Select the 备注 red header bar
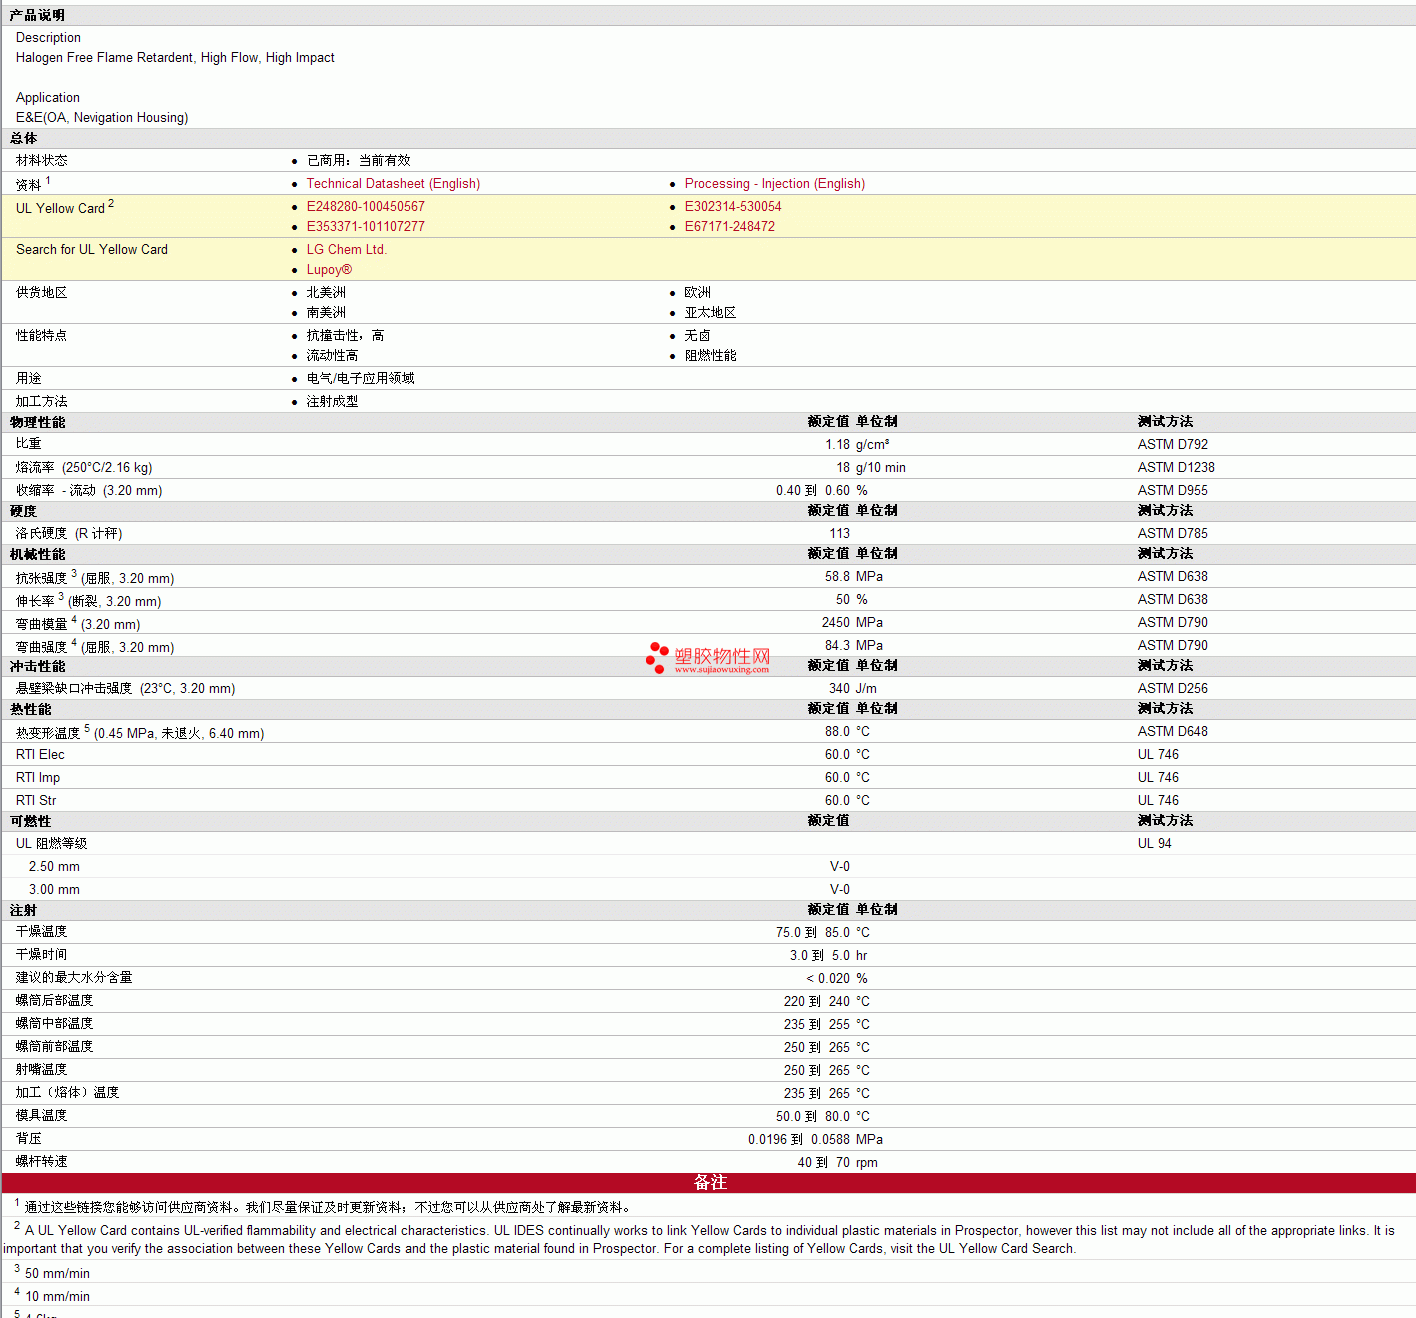The image size is (1416, 1318). 708,1183
